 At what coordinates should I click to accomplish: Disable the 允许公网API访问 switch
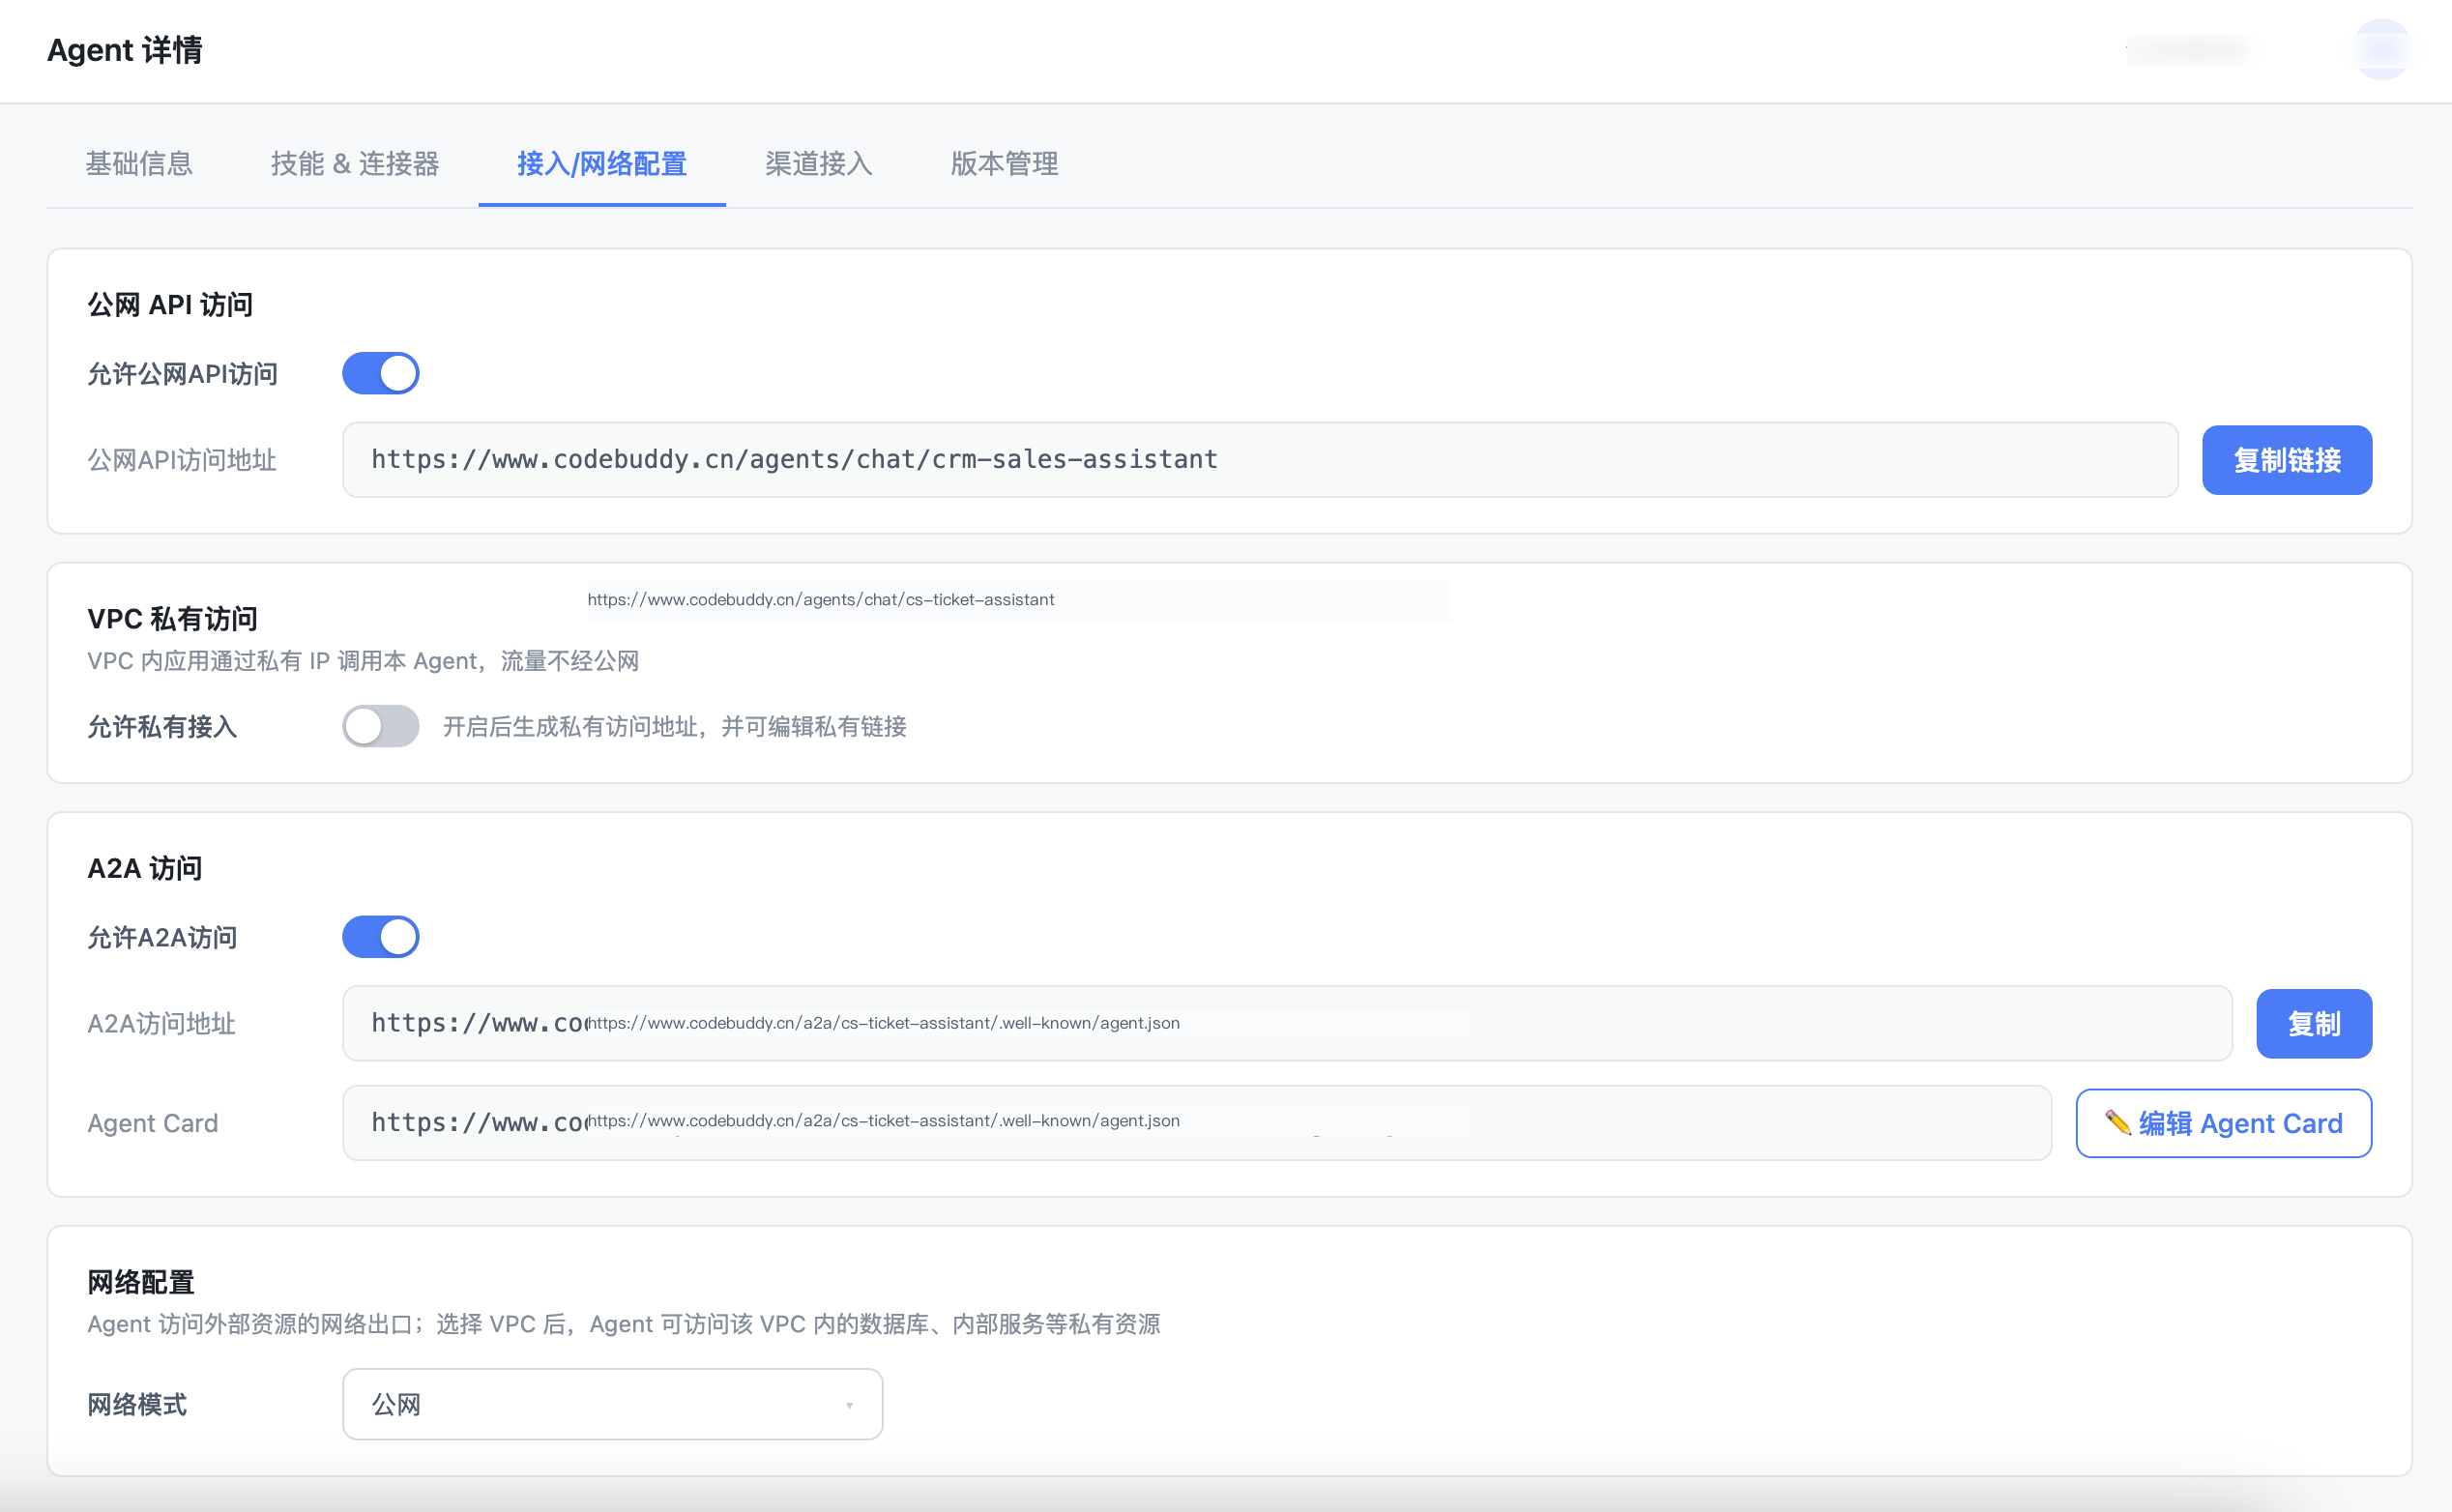click(380, 373)
